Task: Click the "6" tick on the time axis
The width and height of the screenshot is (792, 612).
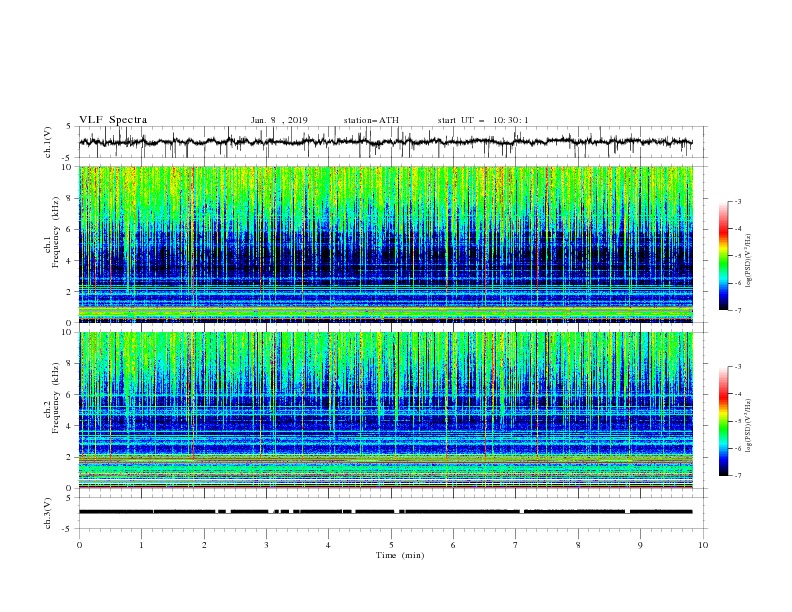Action: click(453, 545)
